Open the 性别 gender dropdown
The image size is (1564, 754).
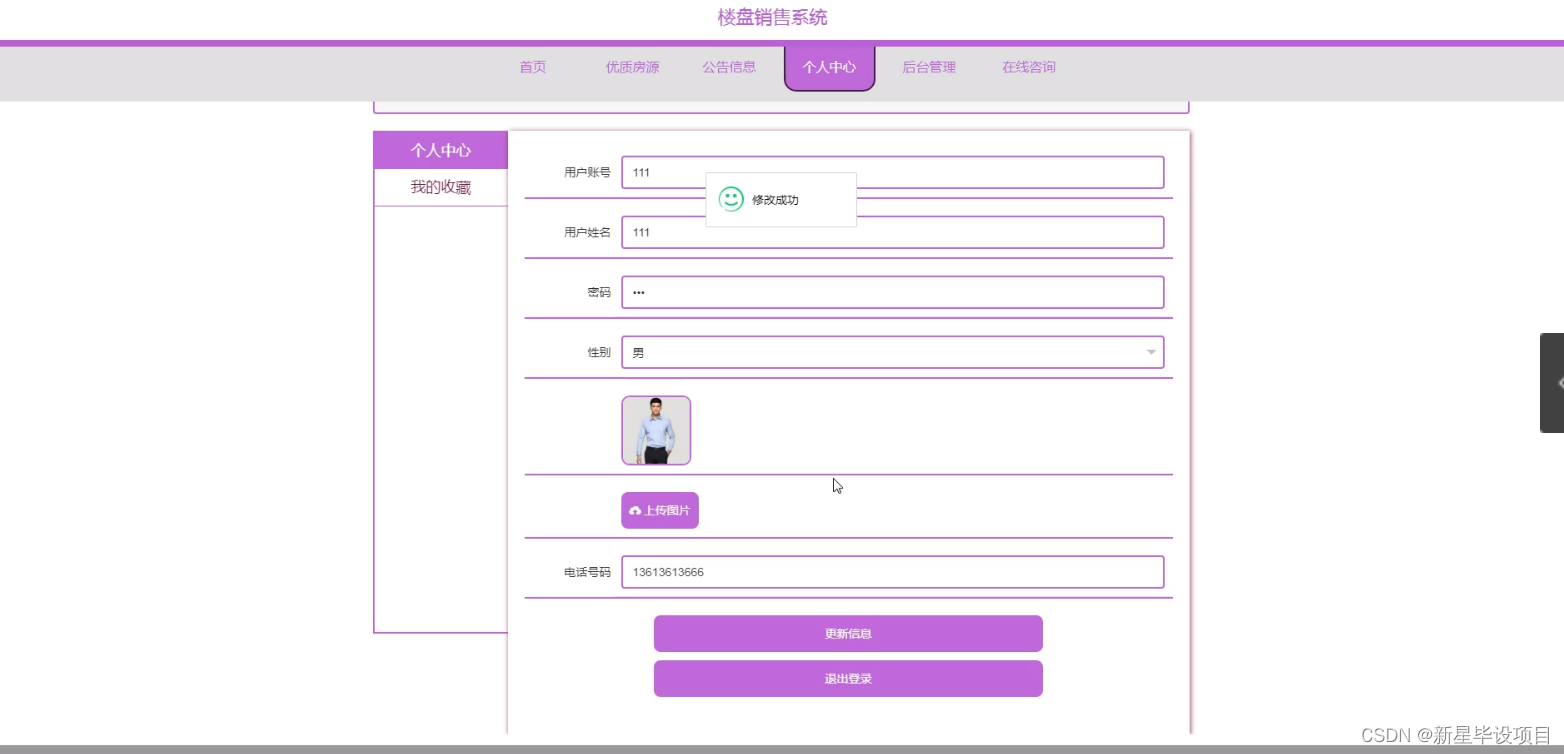pyautogui.click(x=892, y=352)
